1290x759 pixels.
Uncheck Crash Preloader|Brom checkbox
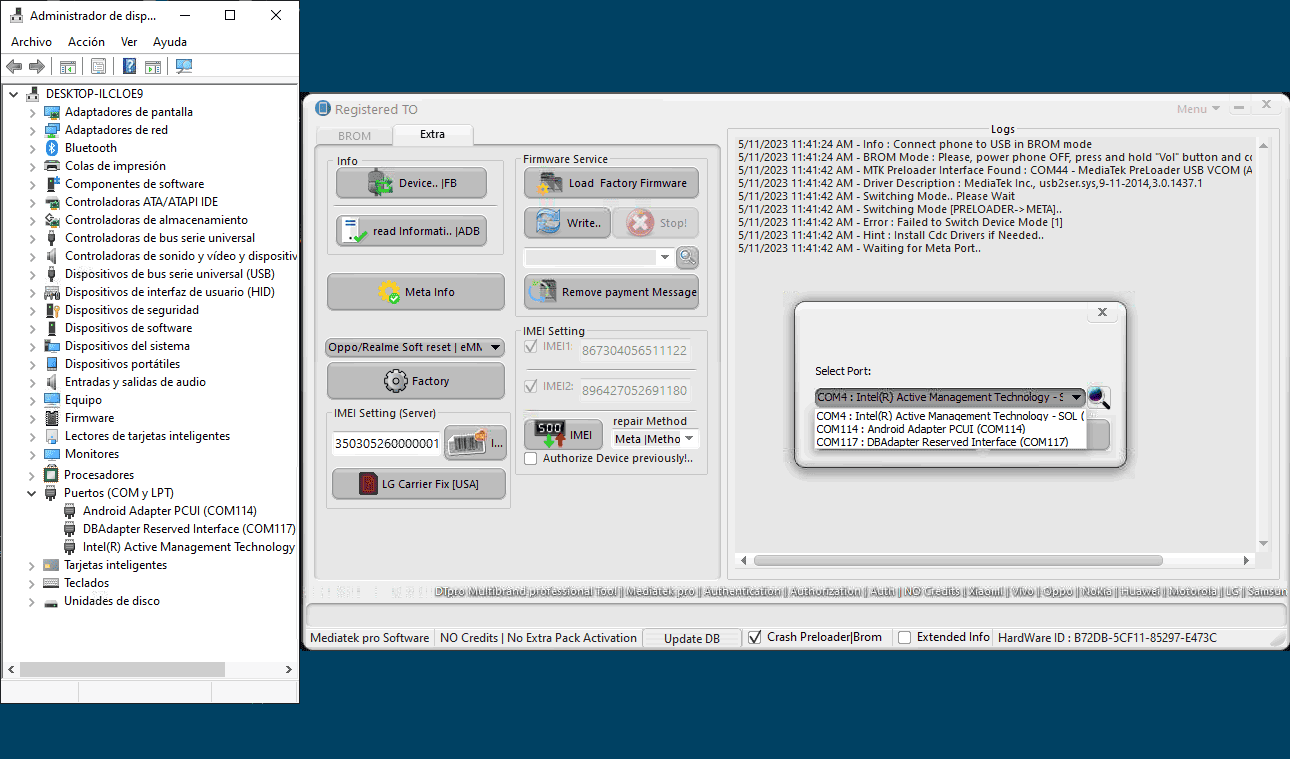coord(755,637)
